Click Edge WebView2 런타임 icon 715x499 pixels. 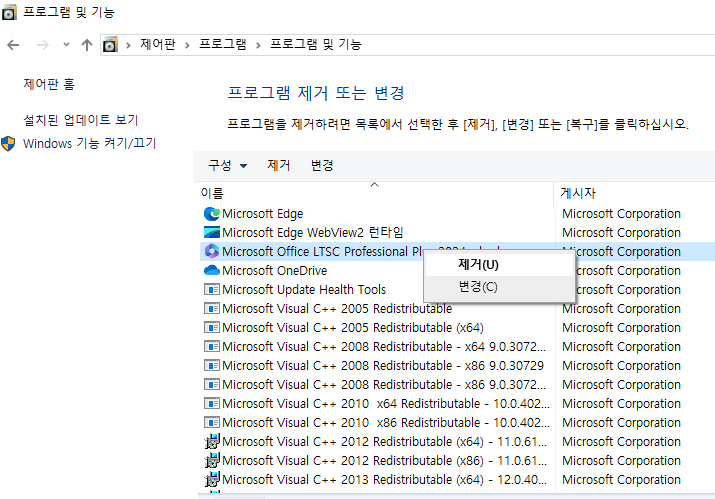coord(212,233)
